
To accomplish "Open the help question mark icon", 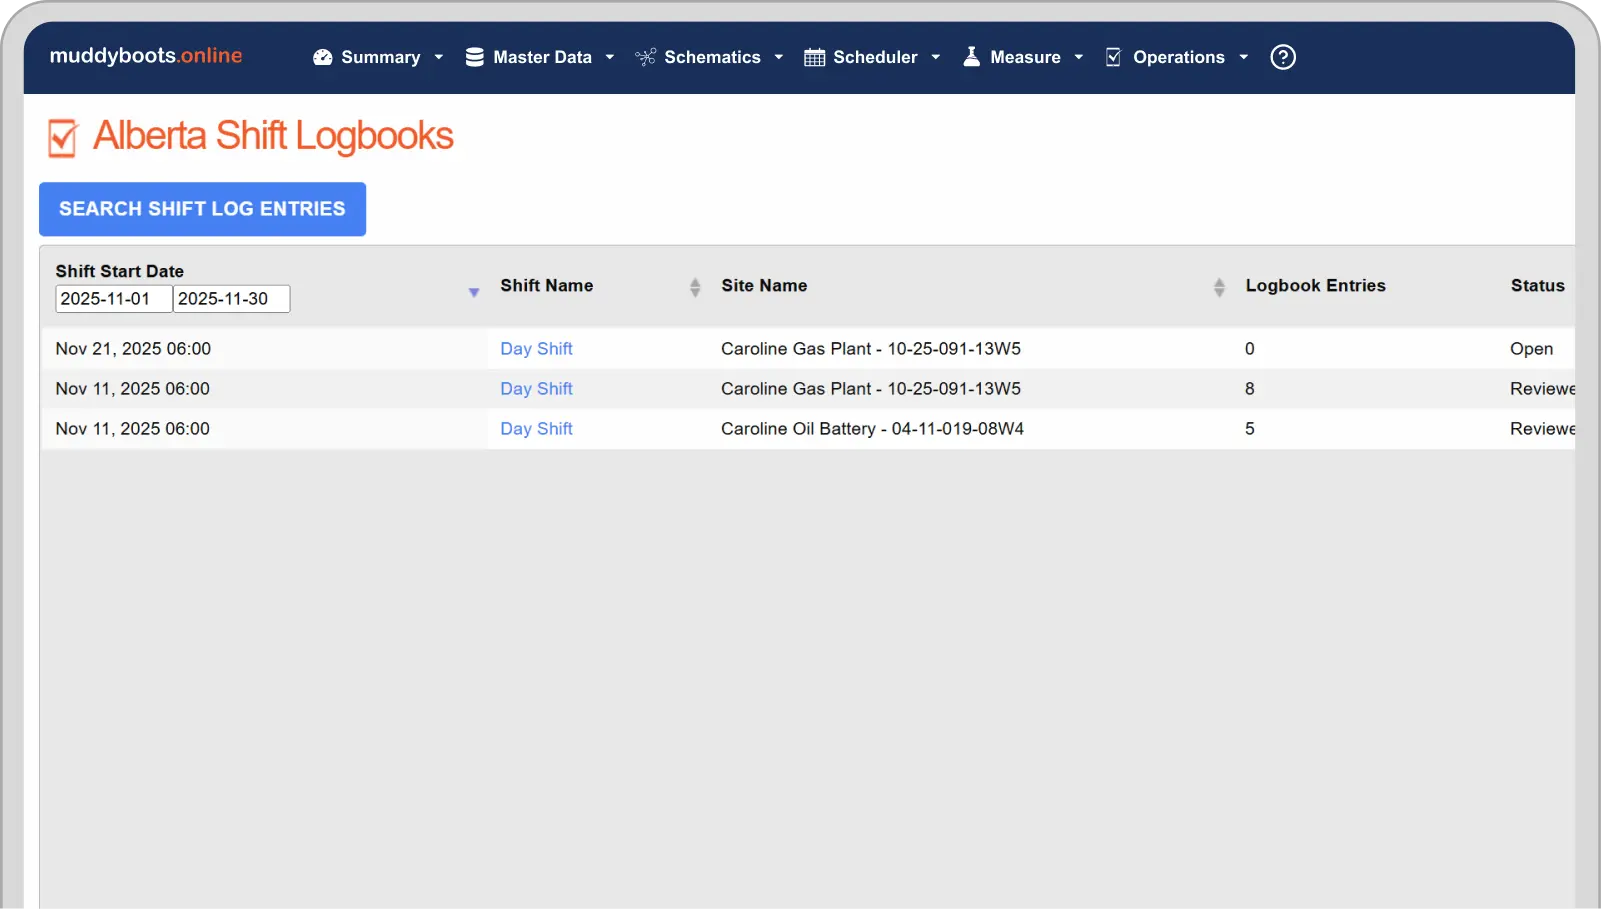I will pos(1282,58).
